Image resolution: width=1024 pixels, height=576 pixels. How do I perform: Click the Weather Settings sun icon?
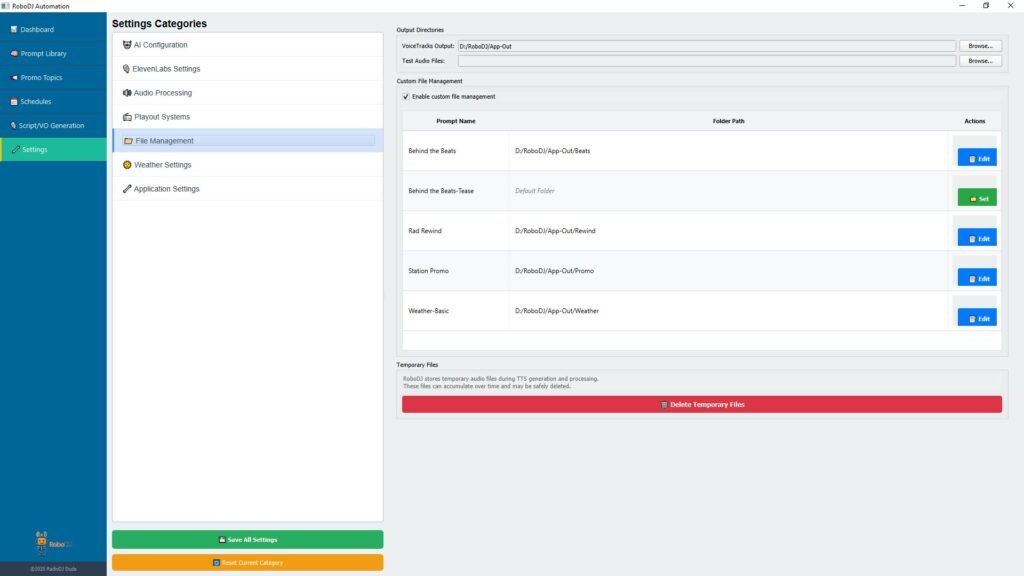click(127, 165)
